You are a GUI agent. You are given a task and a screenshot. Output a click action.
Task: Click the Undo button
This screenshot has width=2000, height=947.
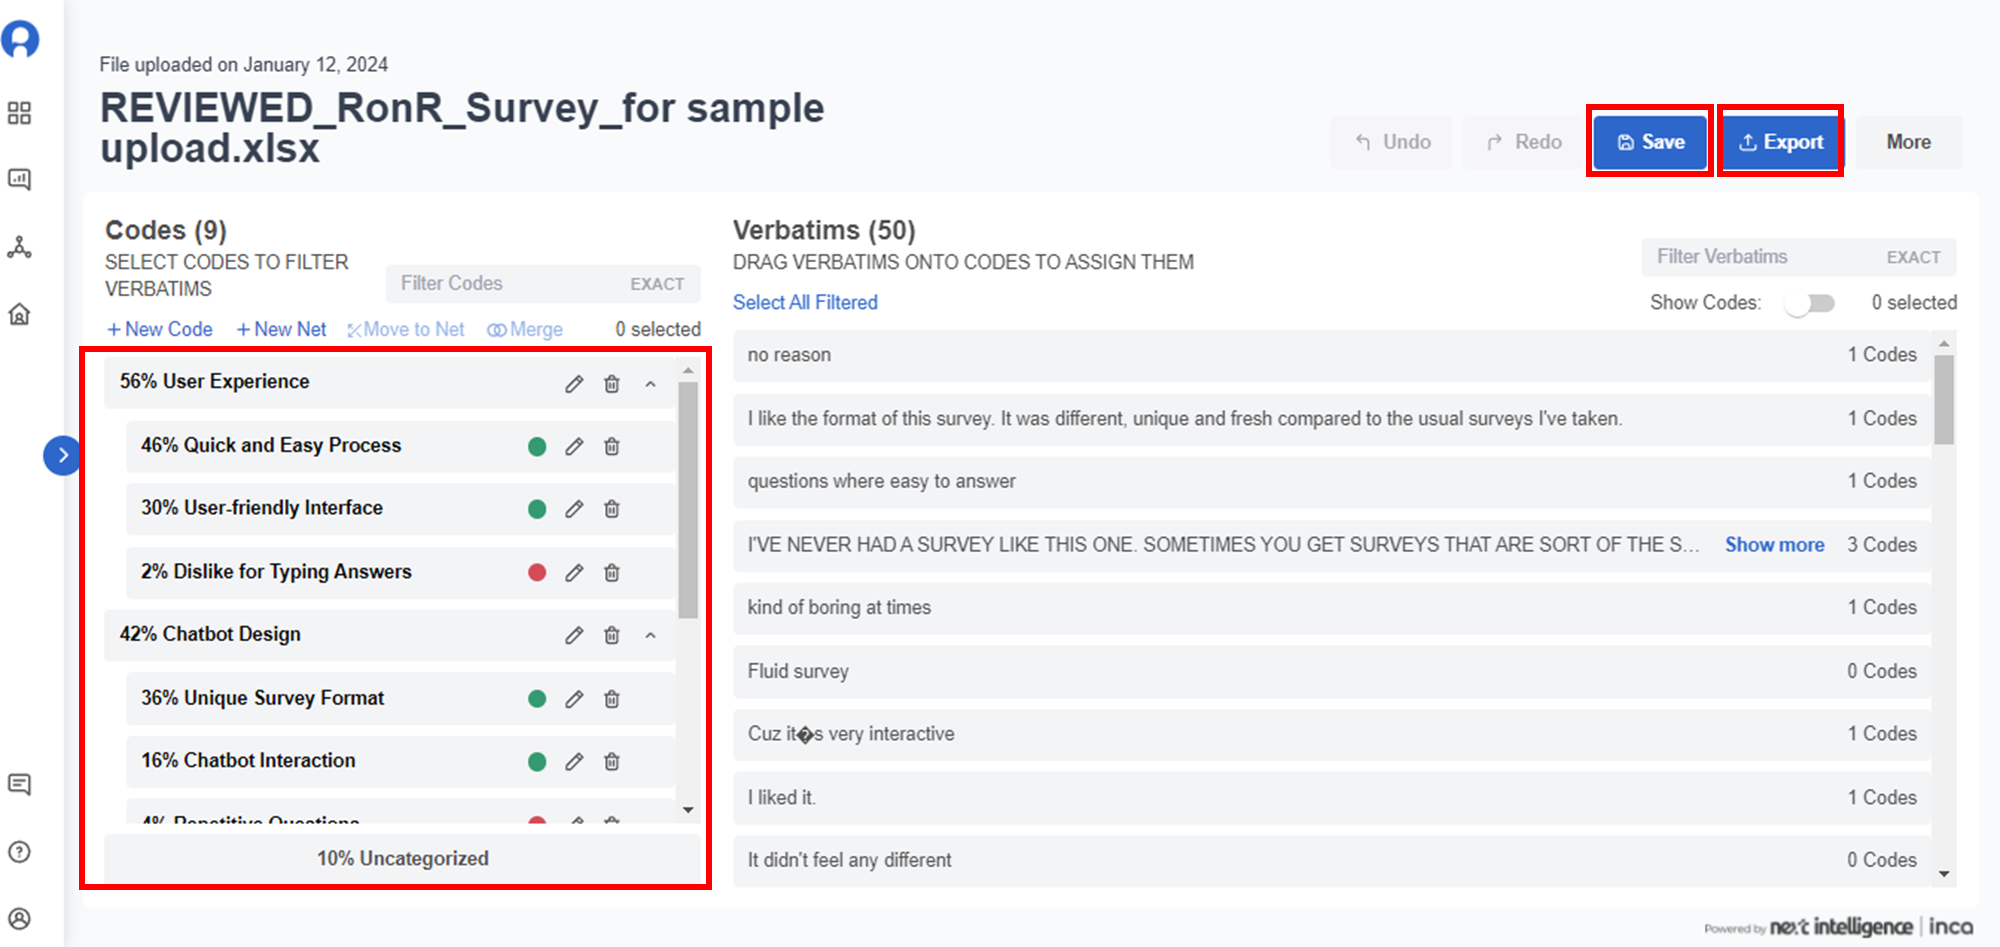(x=1392, y=142)
